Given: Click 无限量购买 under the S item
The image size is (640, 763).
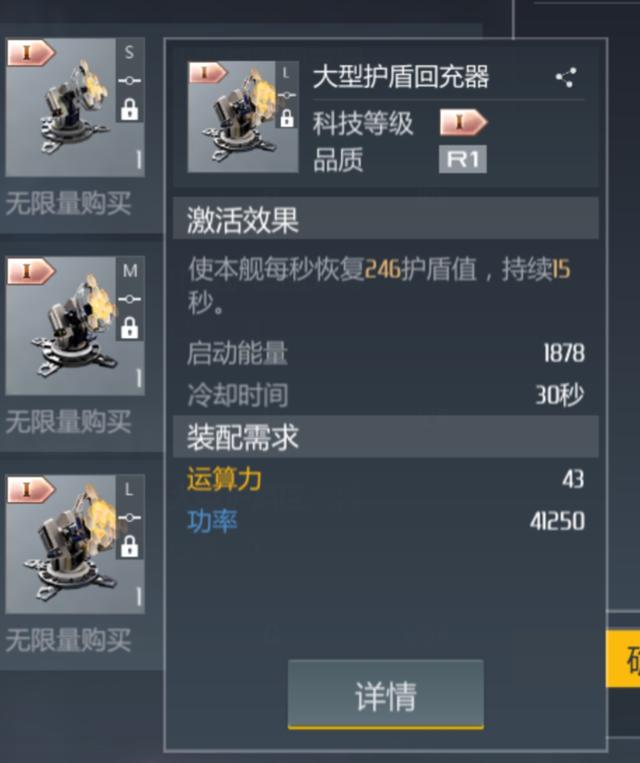Looking at the screenshot, I should pyautogui.click(x=68, y=203).
